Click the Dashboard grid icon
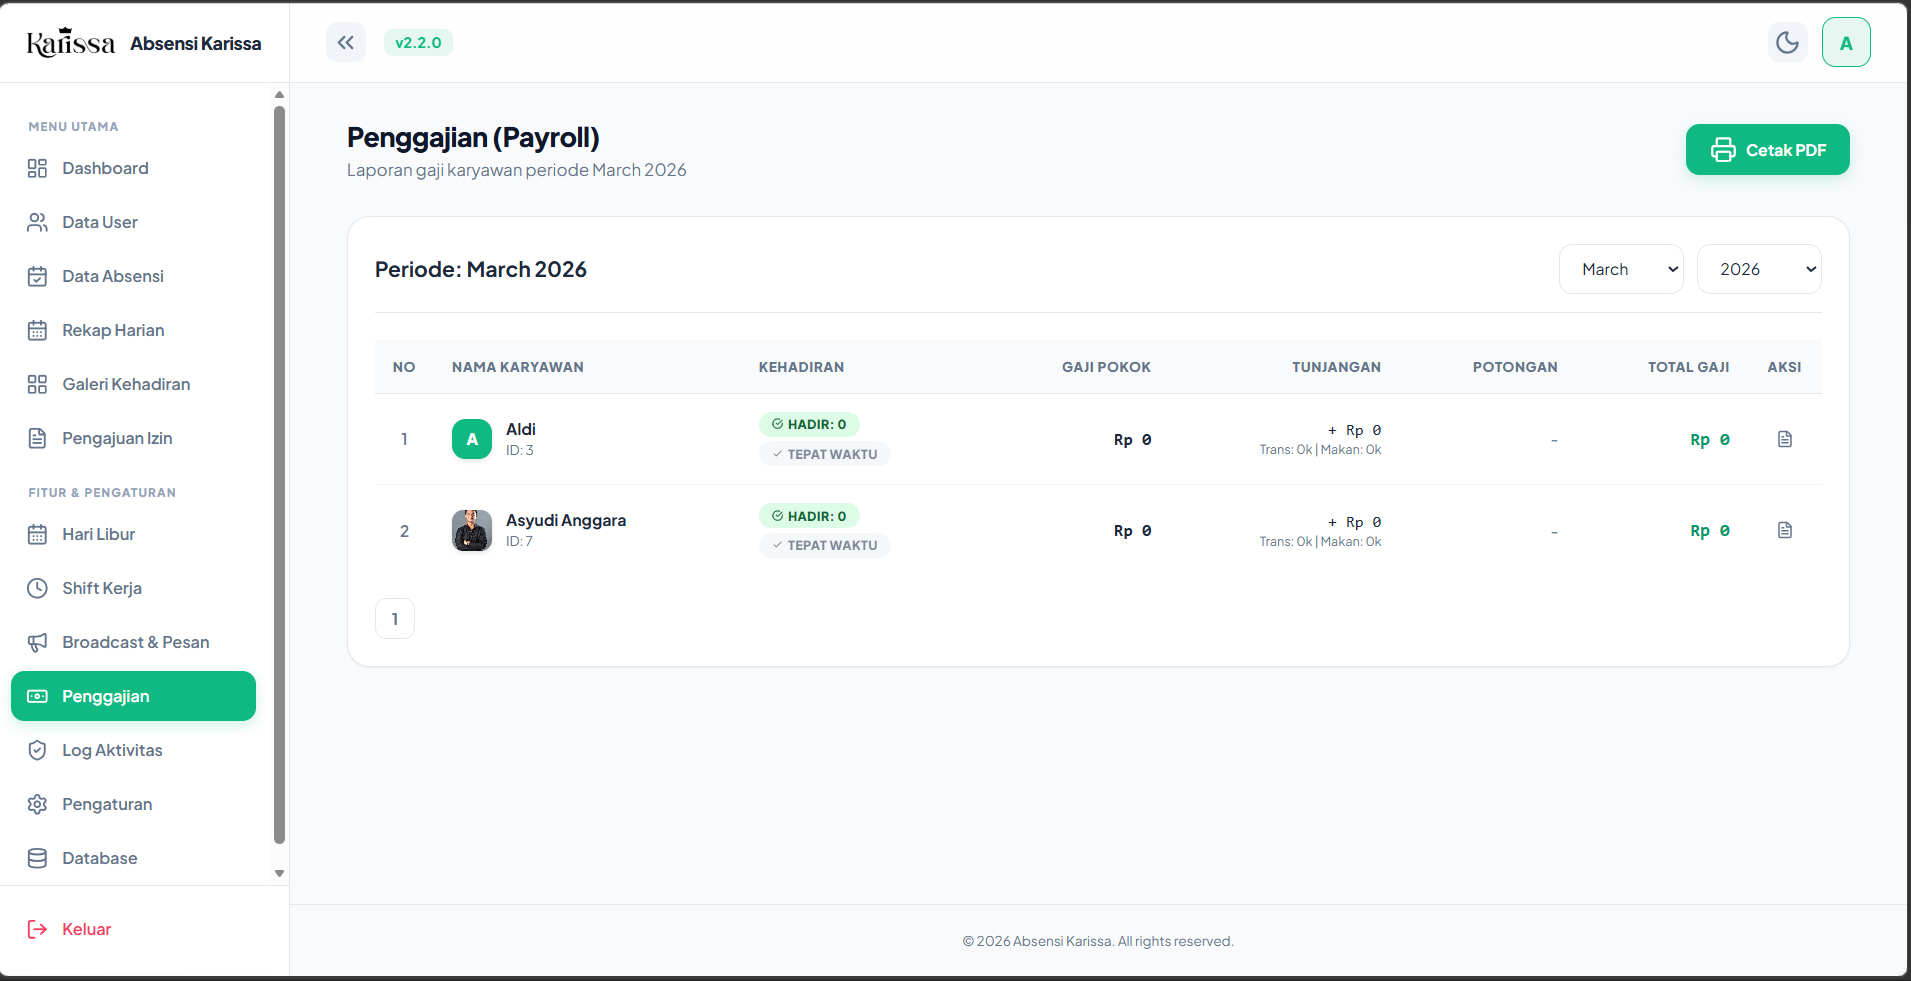Image resolution: width=1911 pixels, height=981 pixels. click(x=37, y=168)
